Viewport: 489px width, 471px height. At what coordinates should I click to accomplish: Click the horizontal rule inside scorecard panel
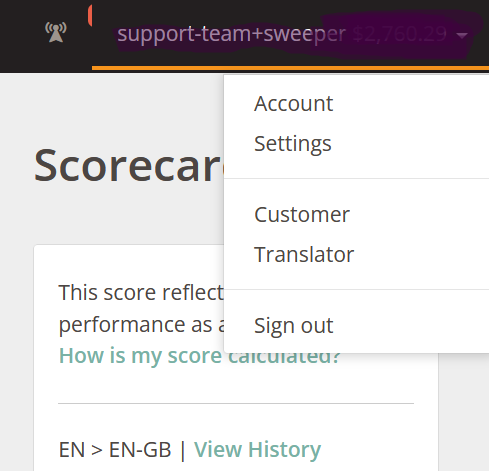[236, 403]
